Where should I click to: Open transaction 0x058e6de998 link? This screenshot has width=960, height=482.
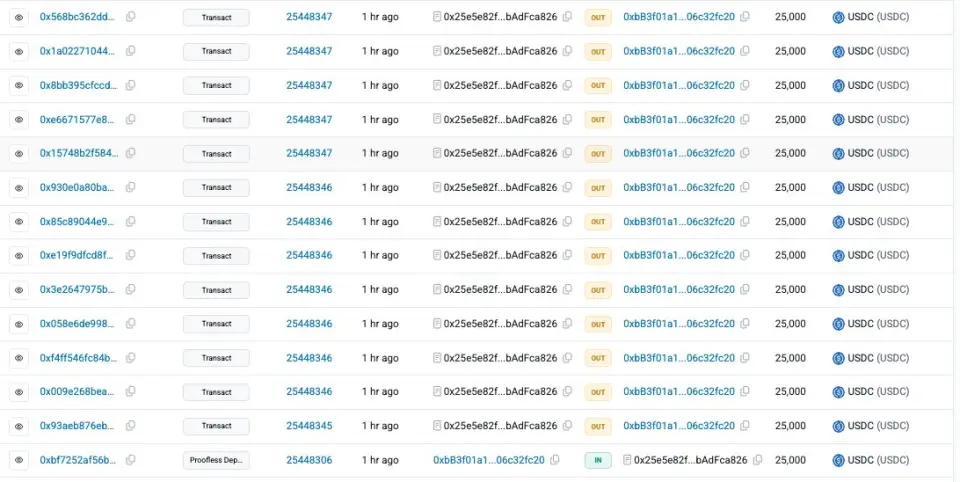pos(77,323)
